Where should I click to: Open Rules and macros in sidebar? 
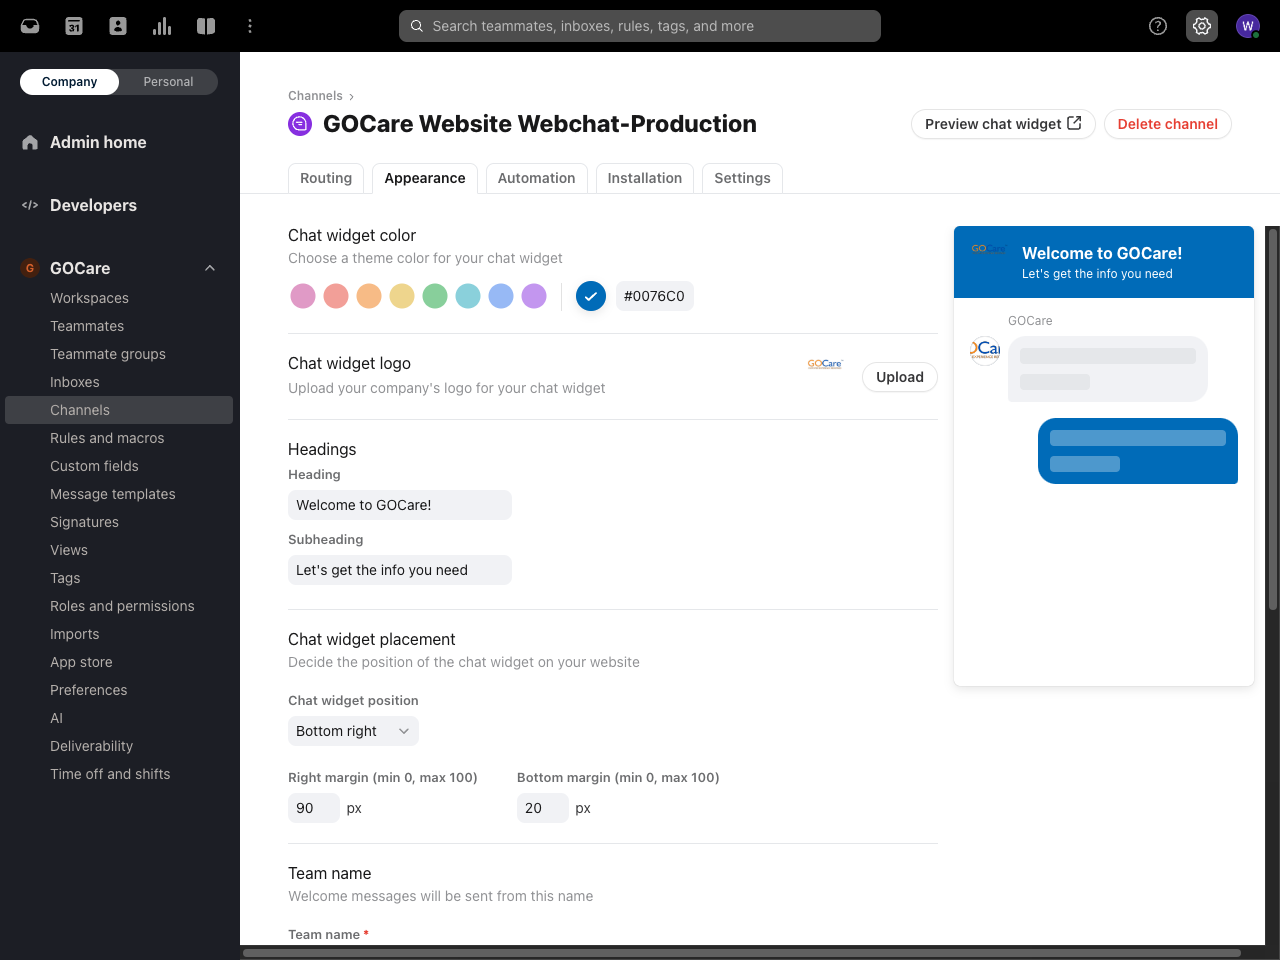107,438
